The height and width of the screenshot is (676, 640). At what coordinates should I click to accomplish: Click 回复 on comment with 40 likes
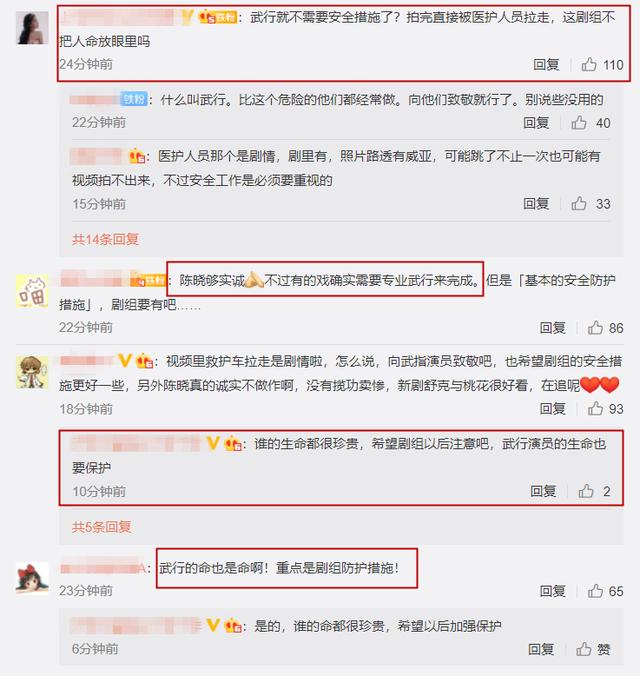[x=536, y=123]
